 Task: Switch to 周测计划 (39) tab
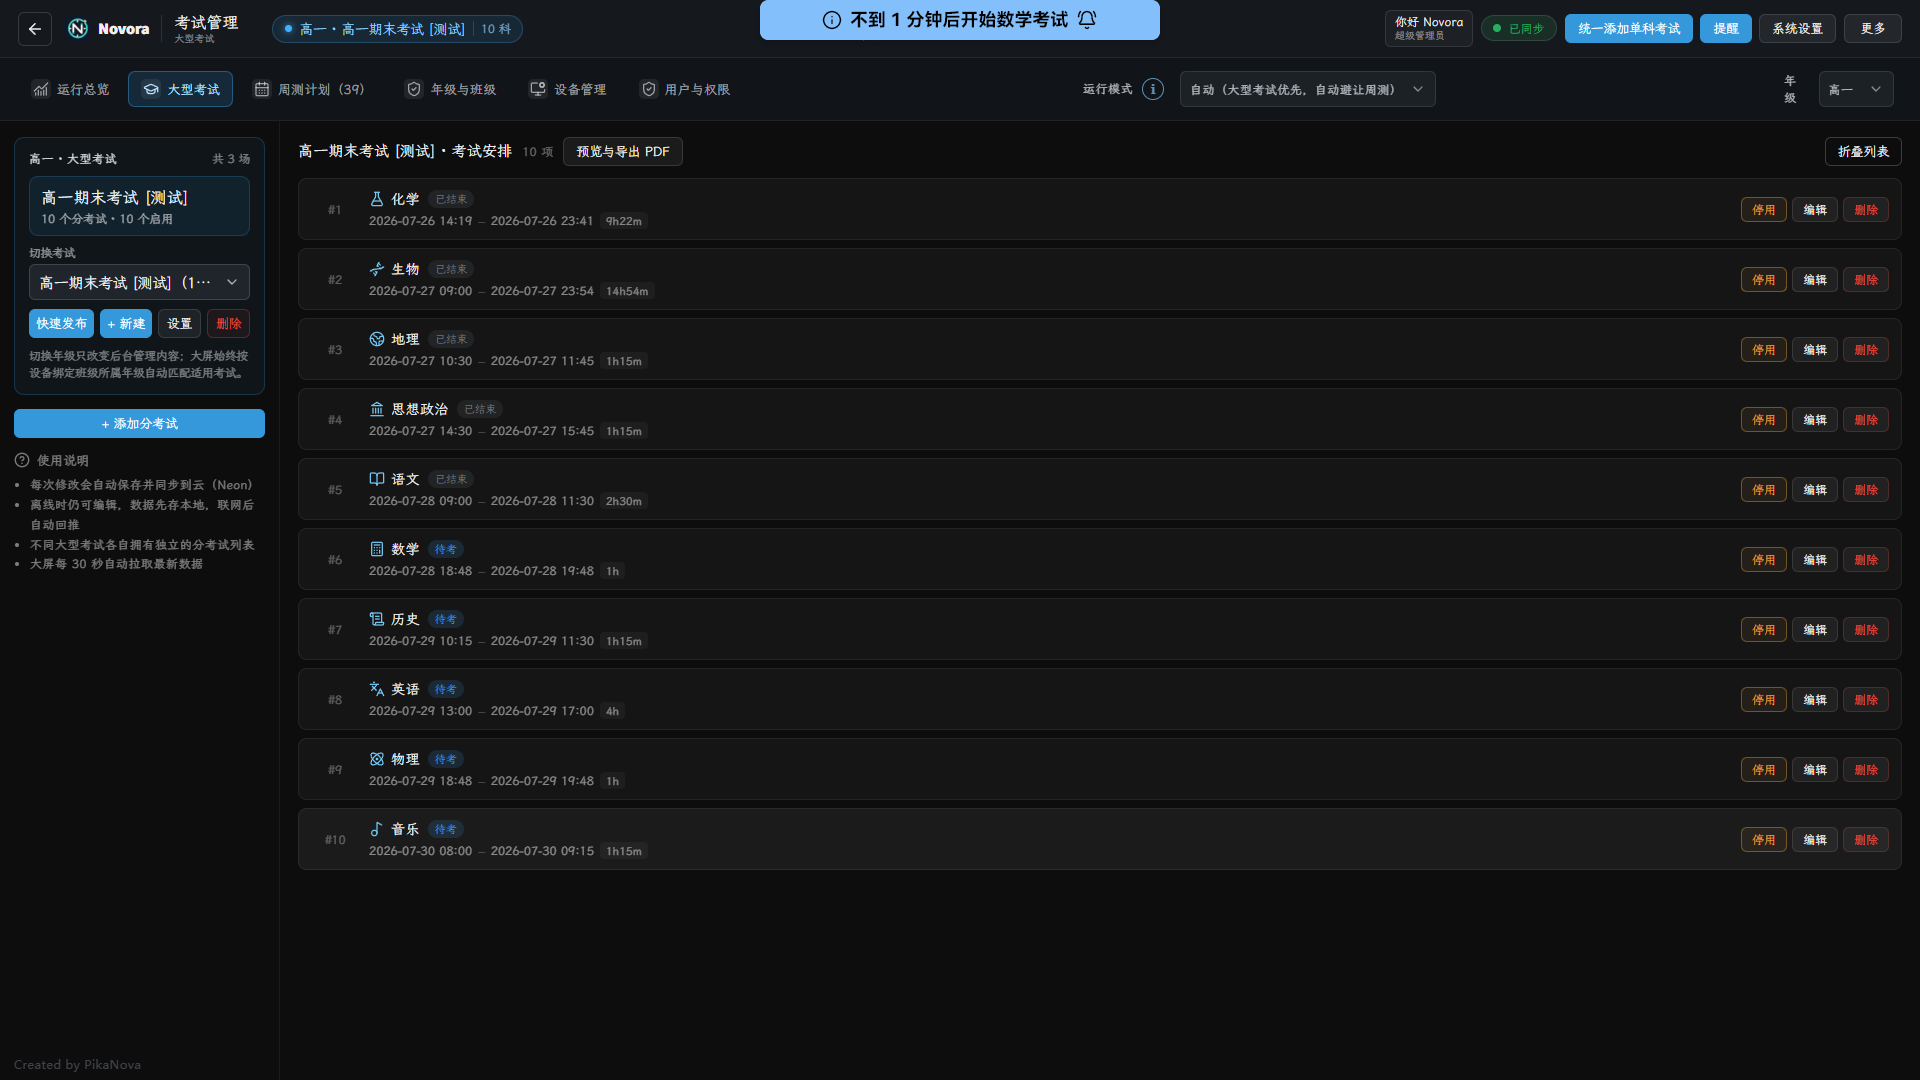pyautogui.click(x=309, y=89)
